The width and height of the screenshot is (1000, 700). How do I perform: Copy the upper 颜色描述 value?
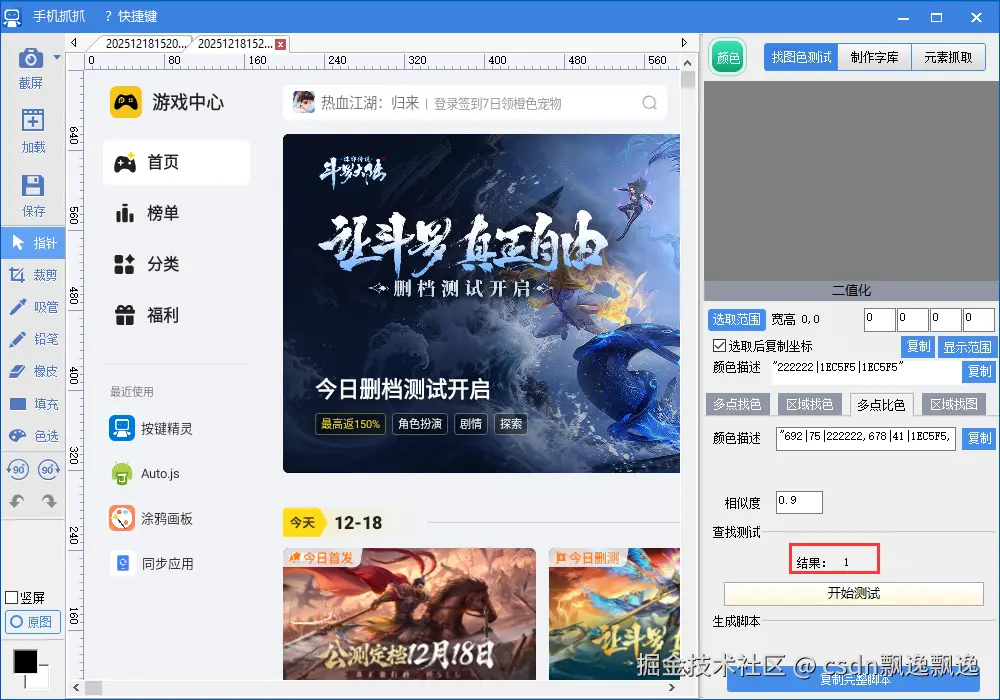979,371
